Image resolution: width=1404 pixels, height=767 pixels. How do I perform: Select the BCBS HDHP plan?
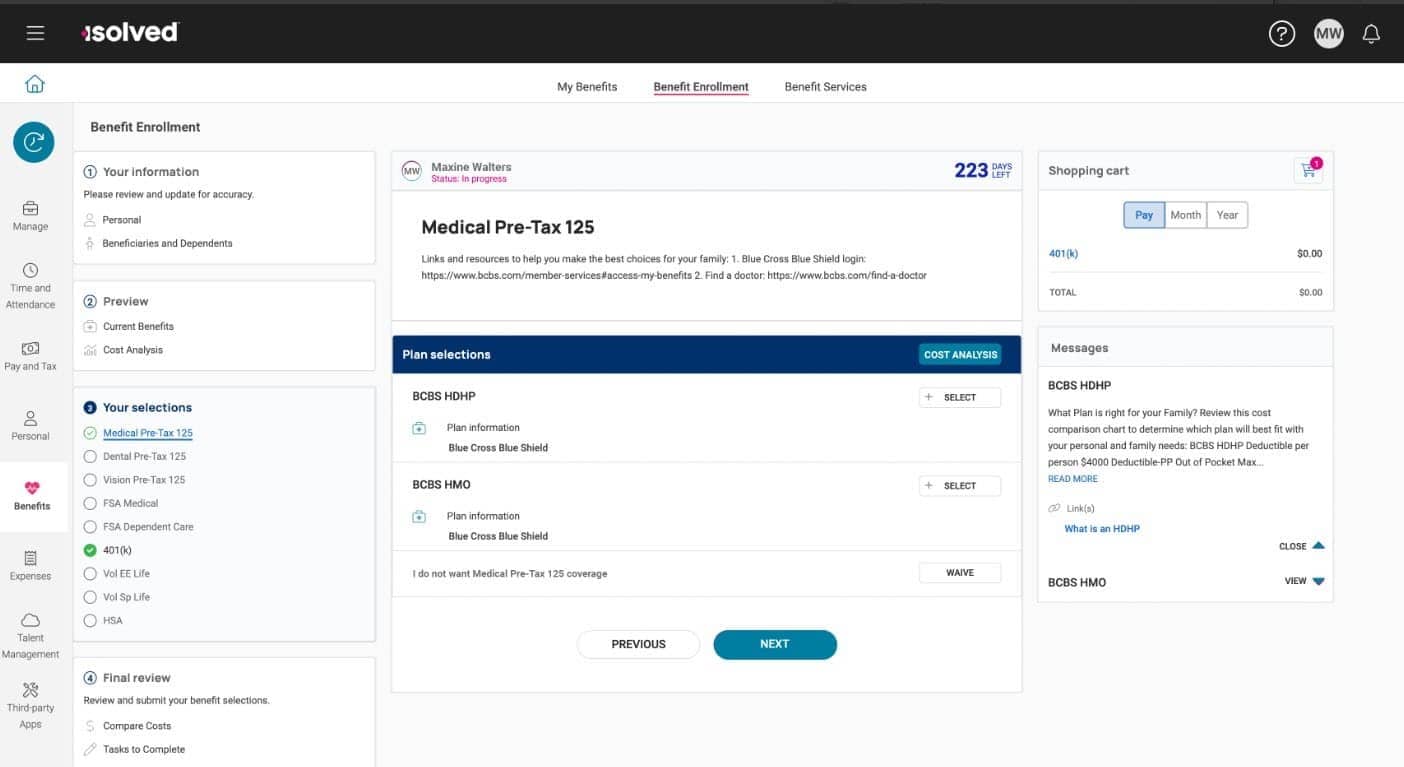[x=960, y=397]
